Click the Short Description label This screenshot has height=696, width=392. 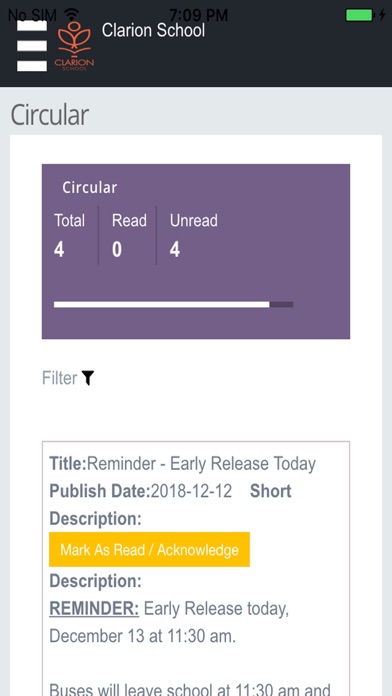170,505
